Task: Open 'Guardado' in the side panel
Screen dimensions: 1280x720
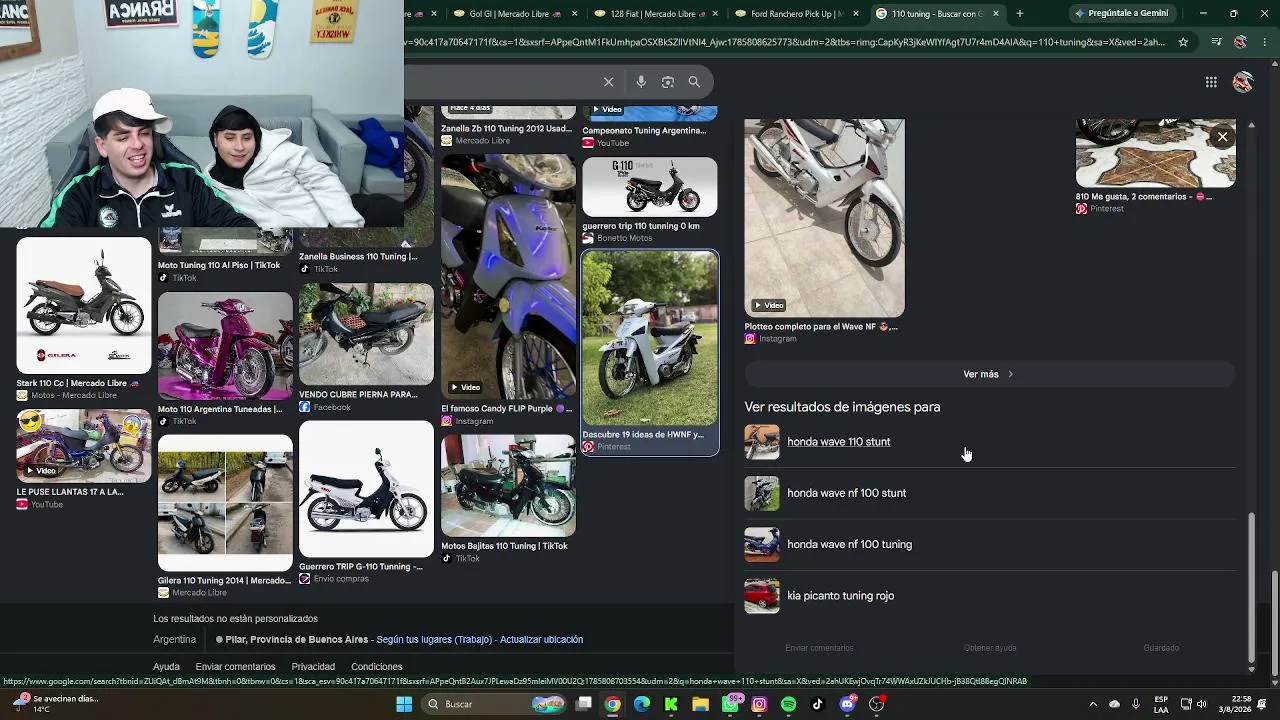Action: [x=1161, y=648]
